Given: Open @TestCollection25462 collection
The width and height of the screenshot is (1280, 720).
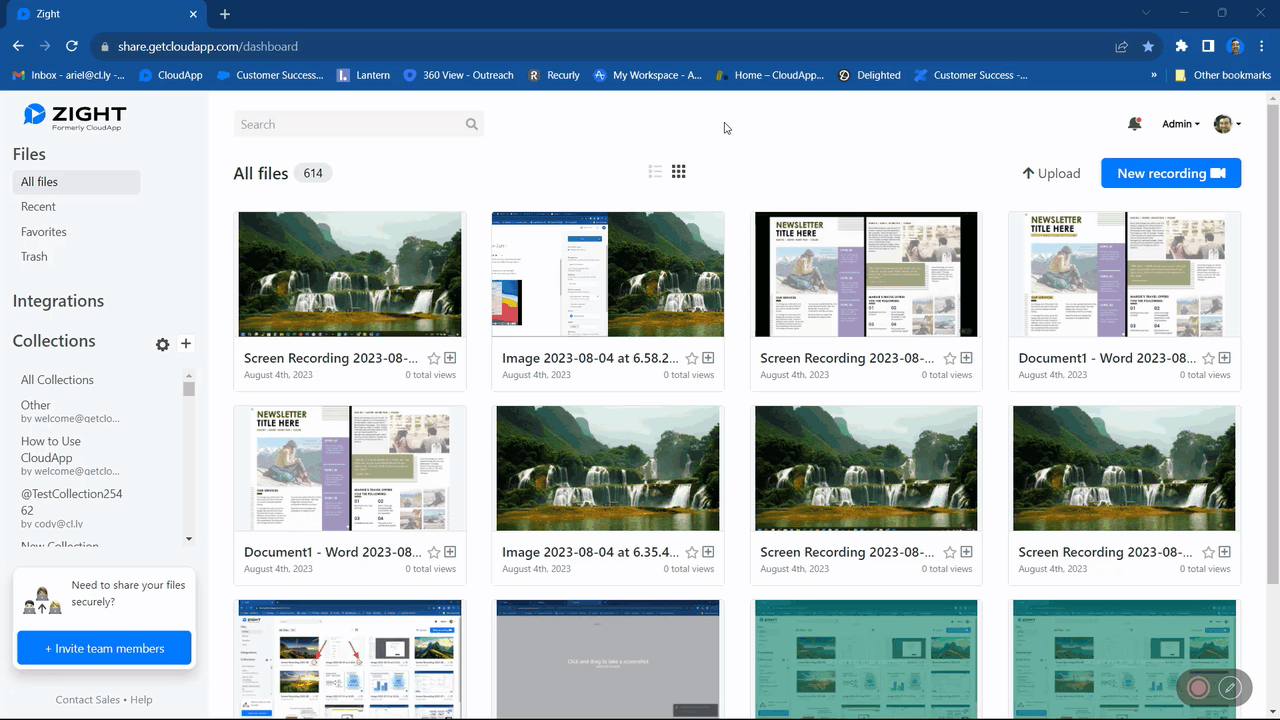Looking at the screenshot, I should coord(71,502).
